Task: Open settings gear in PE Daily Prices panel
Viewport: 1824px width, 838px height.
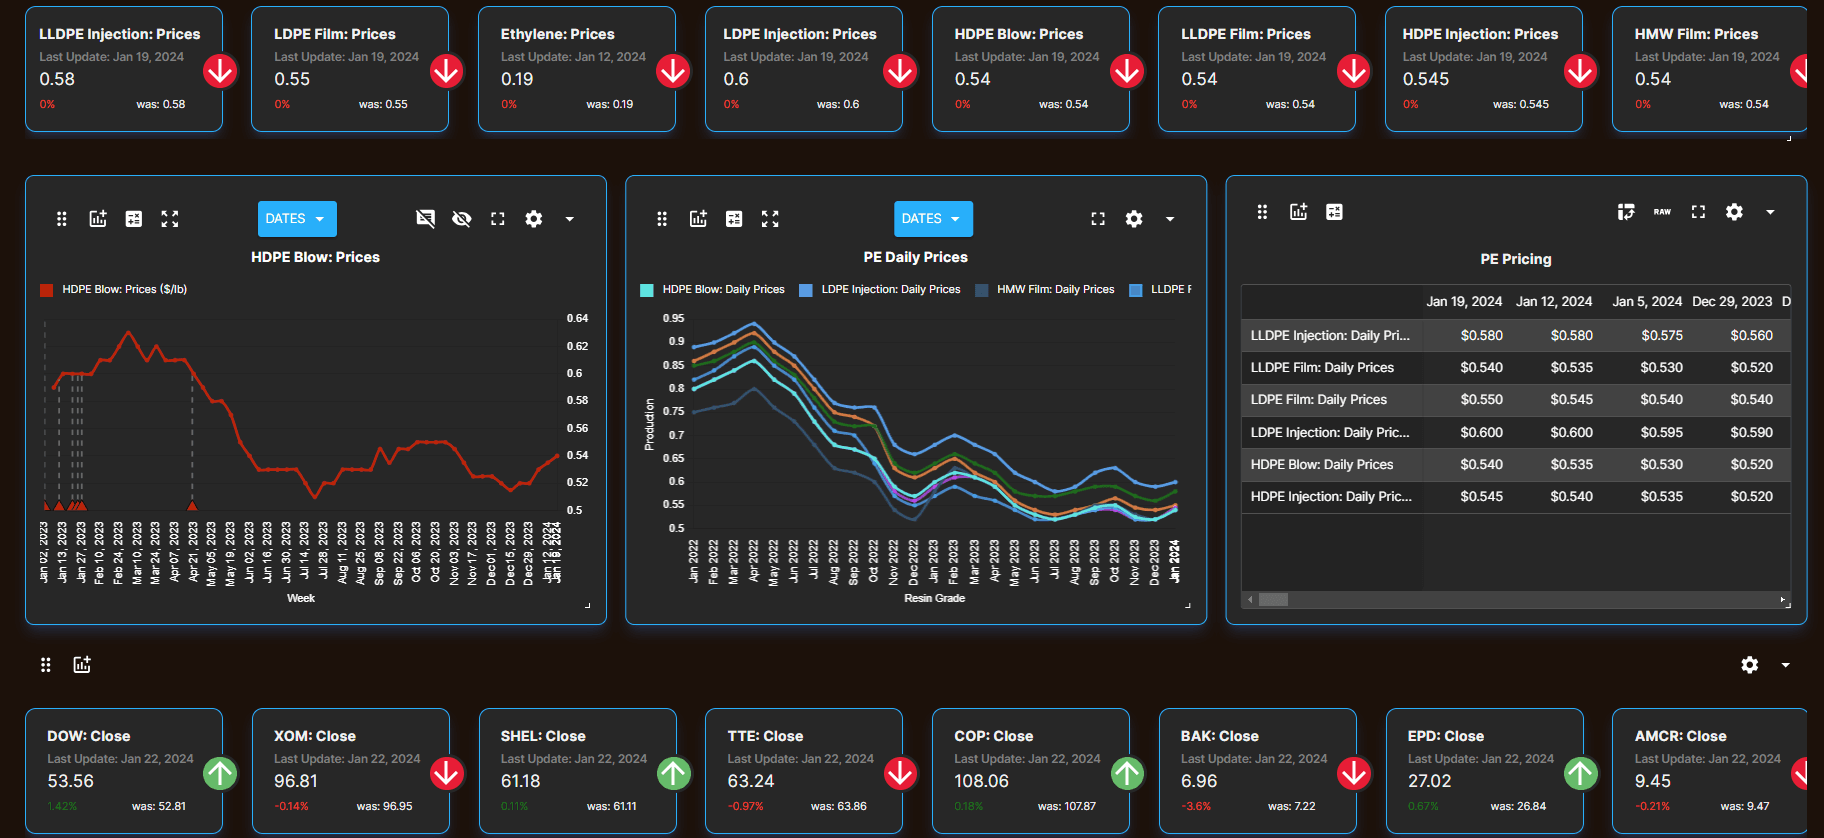Action: (1134, 219)
